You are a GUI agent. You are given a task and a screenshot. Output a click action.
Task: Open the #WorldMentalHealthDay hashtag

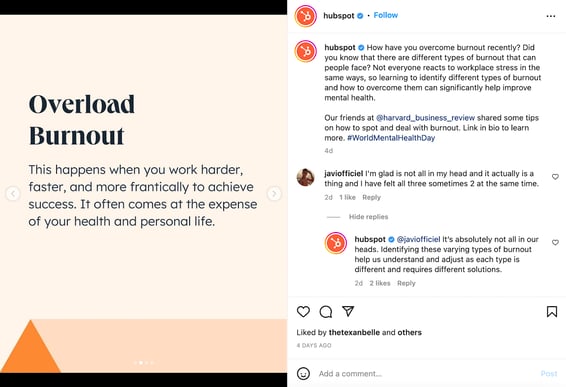(x=391, y=138)
